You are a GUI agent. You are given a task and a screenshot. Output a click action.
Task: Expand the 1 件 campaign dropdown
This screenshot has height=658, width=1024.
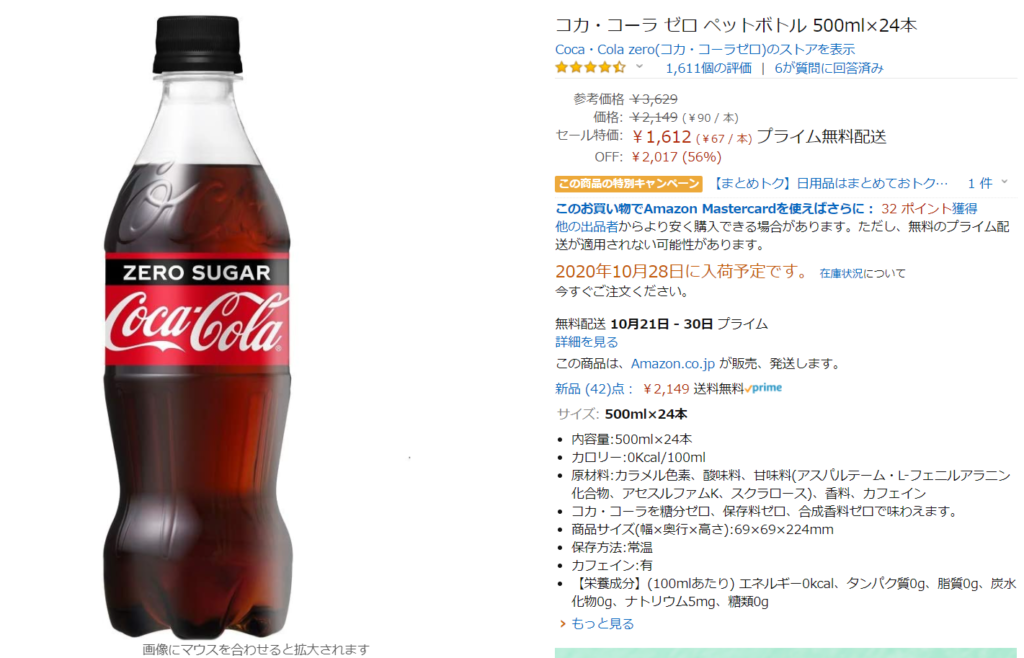987,183
